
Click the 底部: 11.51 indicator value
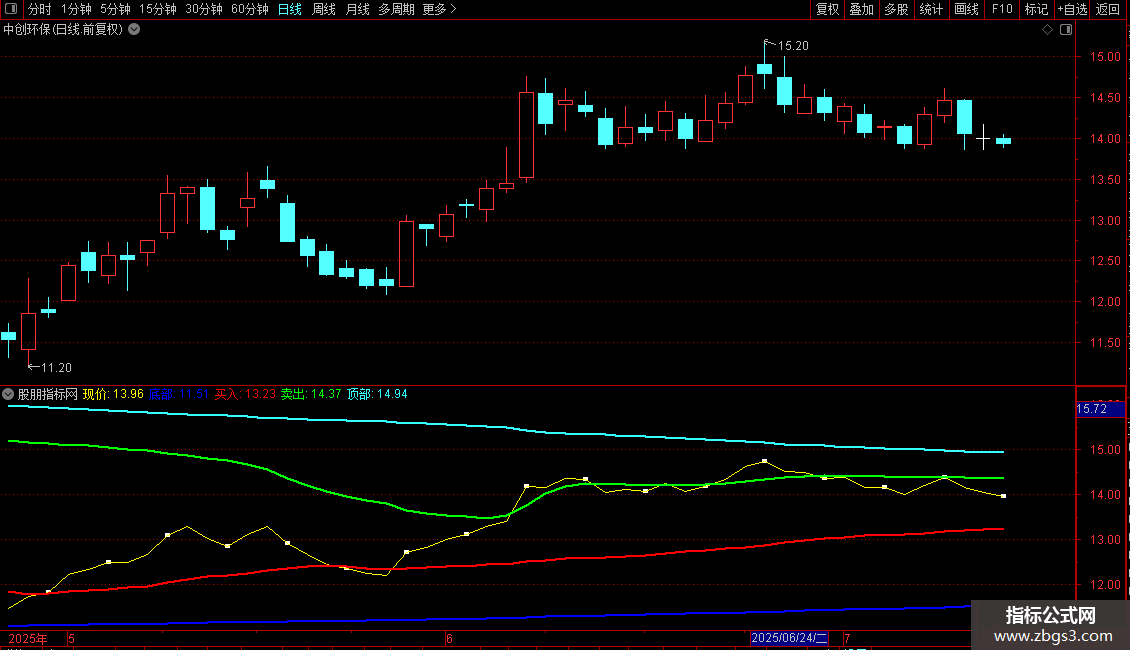pos(179,394)
